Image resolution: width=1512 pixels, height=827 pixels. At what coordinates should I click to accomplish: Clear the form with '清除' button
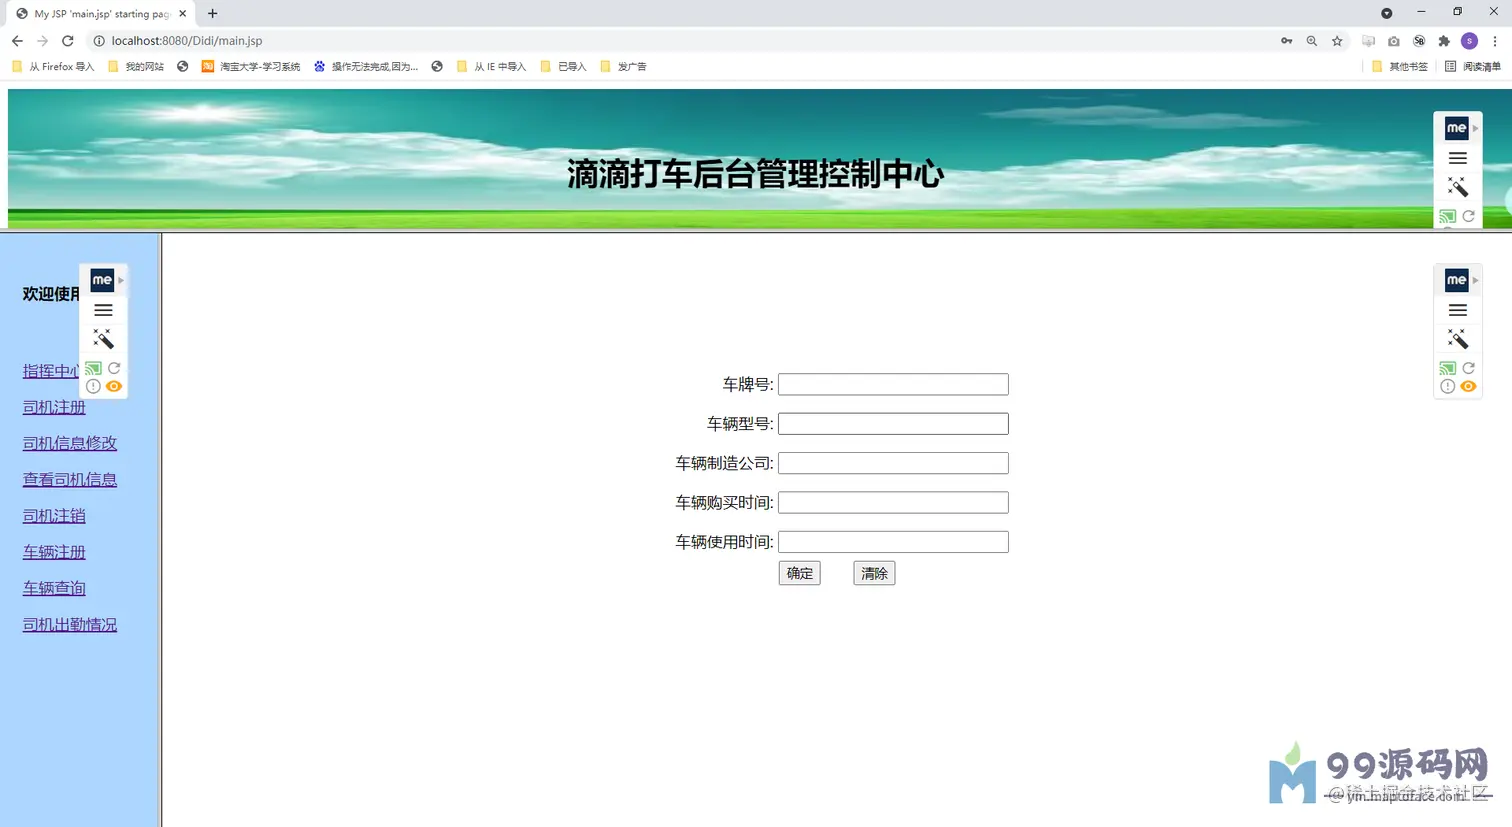(874, 573)
